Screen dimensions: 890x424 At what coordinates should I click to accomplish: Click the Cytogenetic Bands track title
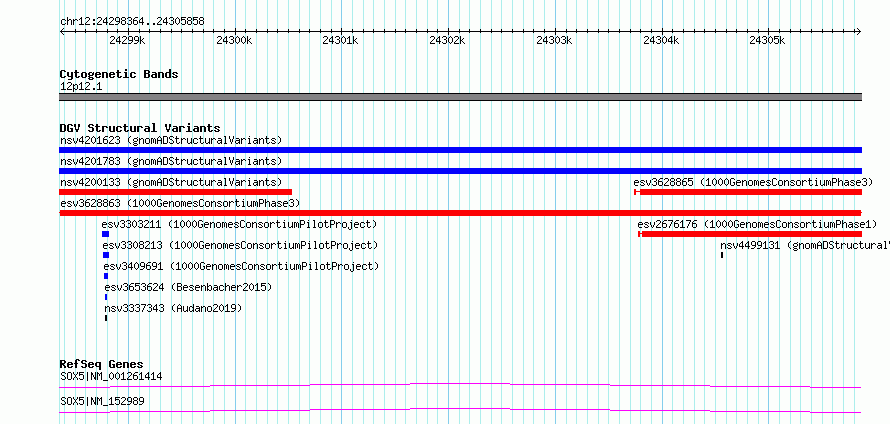119,74
